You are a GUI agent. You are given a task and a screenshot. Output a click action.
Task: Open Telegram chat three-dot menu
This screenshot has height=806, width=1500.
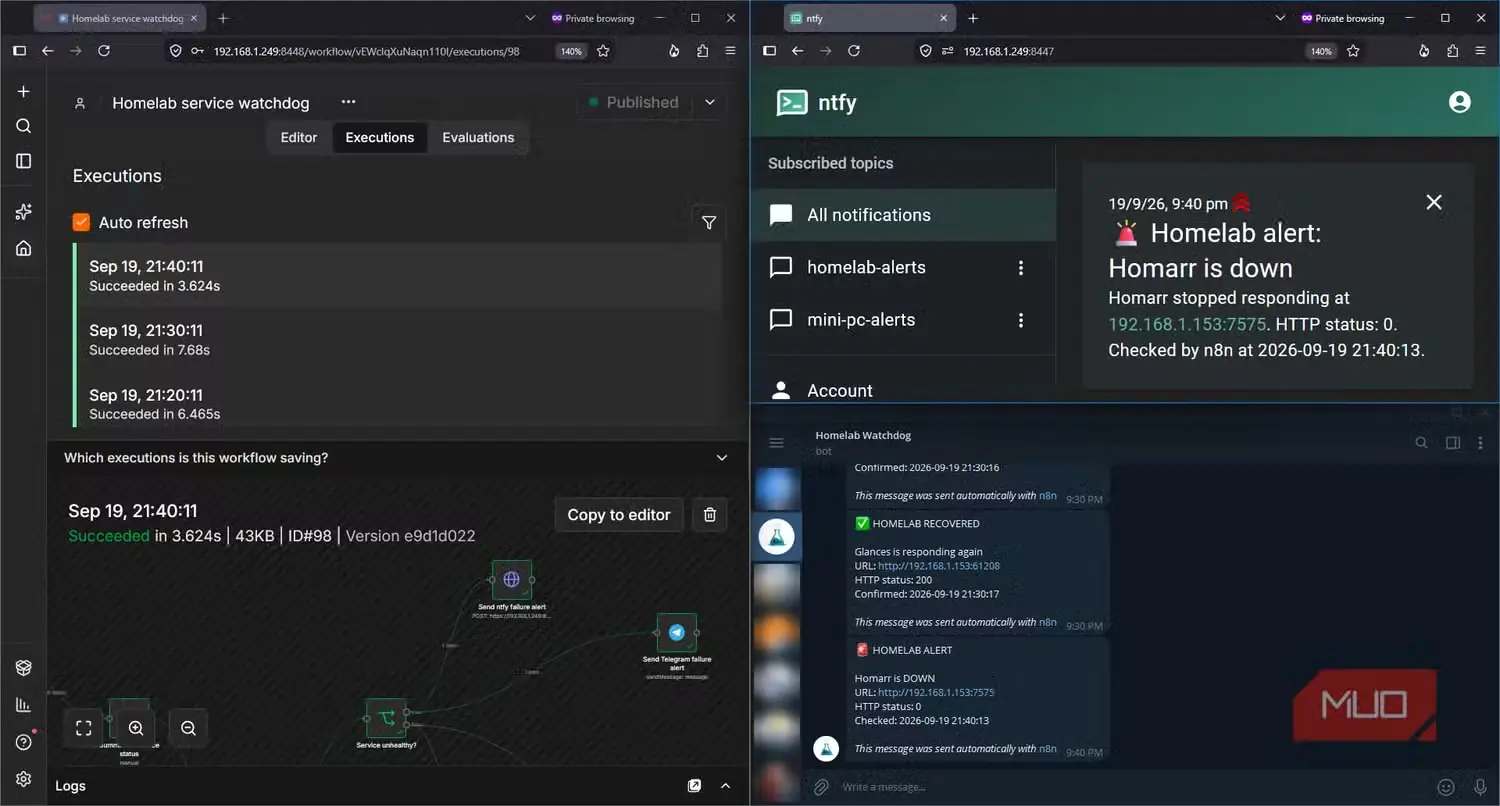tap(1481, 443)
